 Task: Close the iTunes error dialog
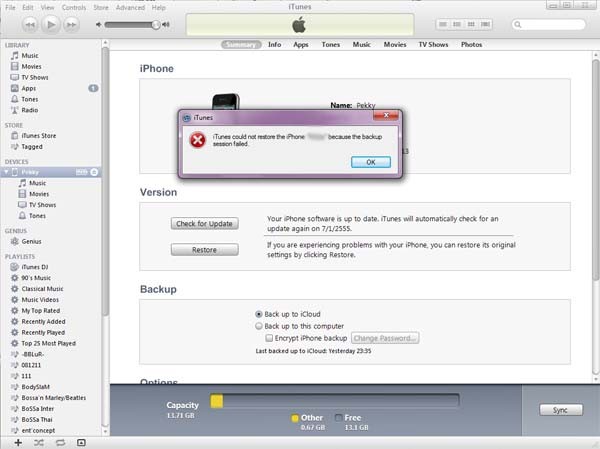386,115
